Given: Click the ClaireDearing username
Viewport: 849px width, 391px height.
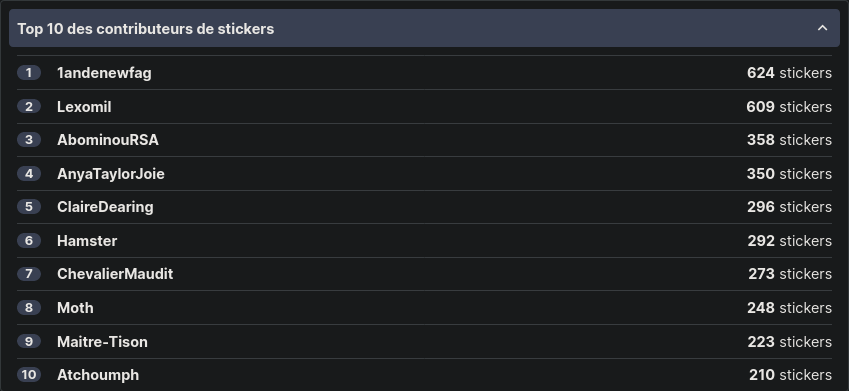Looking at the screenshot, I should click(105, 207).
